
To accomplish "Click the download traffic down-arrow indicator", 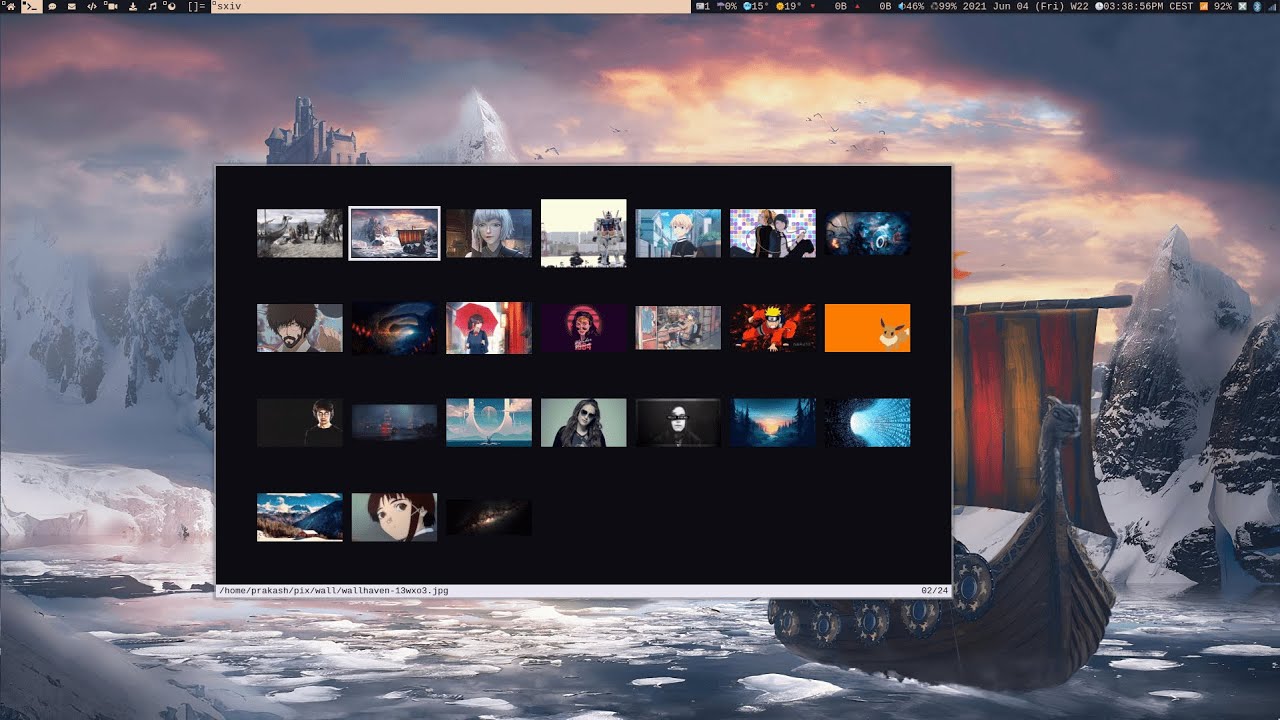I will (812, 6).
